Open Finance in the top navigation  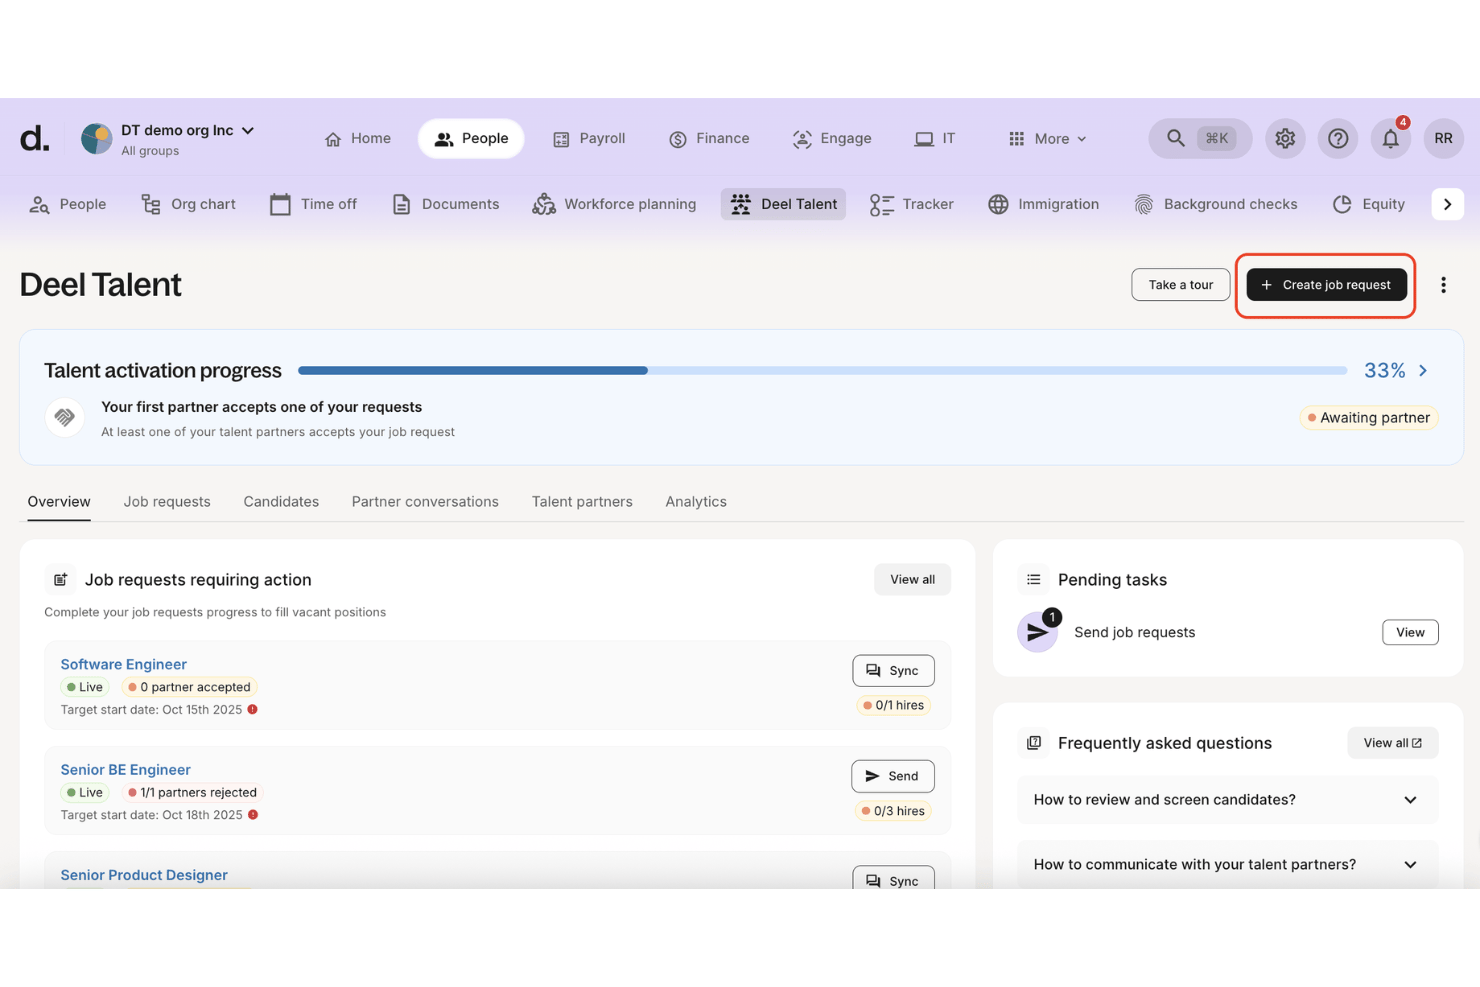click(x=709, y=139)
